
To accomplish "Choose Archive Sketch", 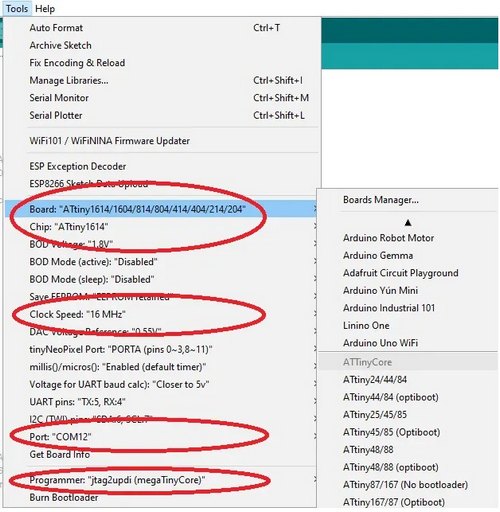I will coord(162,45).
